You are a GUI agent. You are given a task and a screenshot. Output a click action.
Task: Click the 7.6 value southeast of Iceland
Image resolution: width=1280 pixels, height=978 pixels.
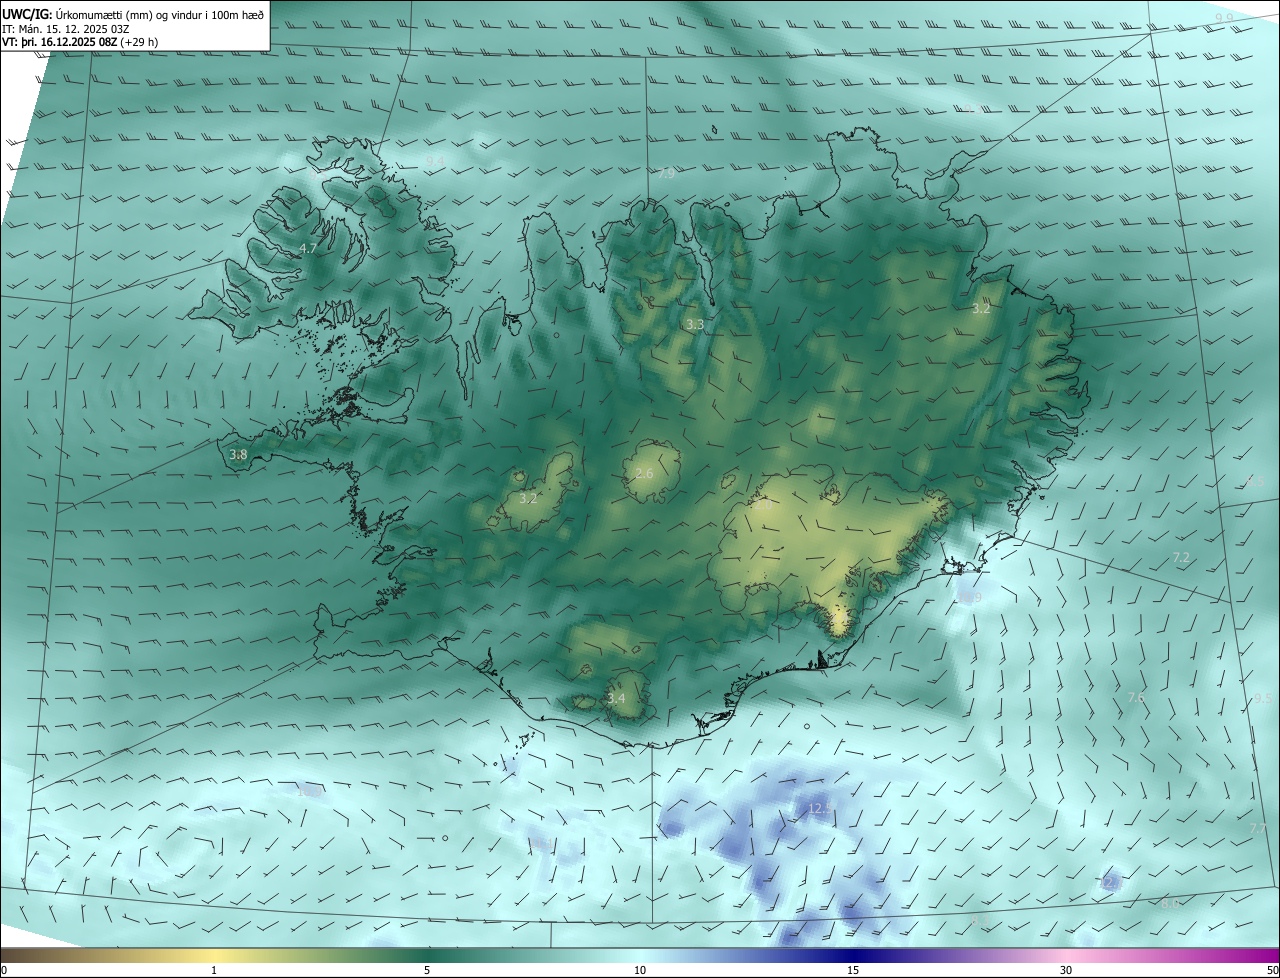tap(1136, 698)
